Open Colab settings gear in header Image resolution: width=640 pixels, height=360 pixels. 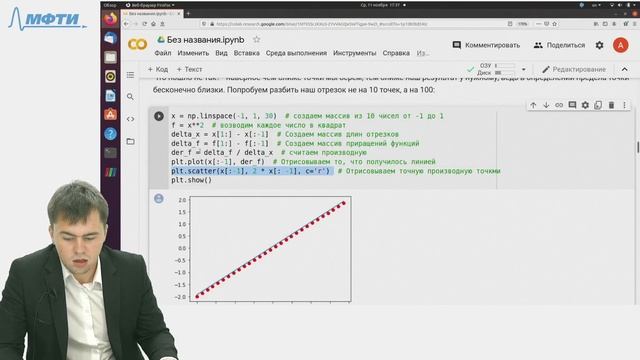599,45
